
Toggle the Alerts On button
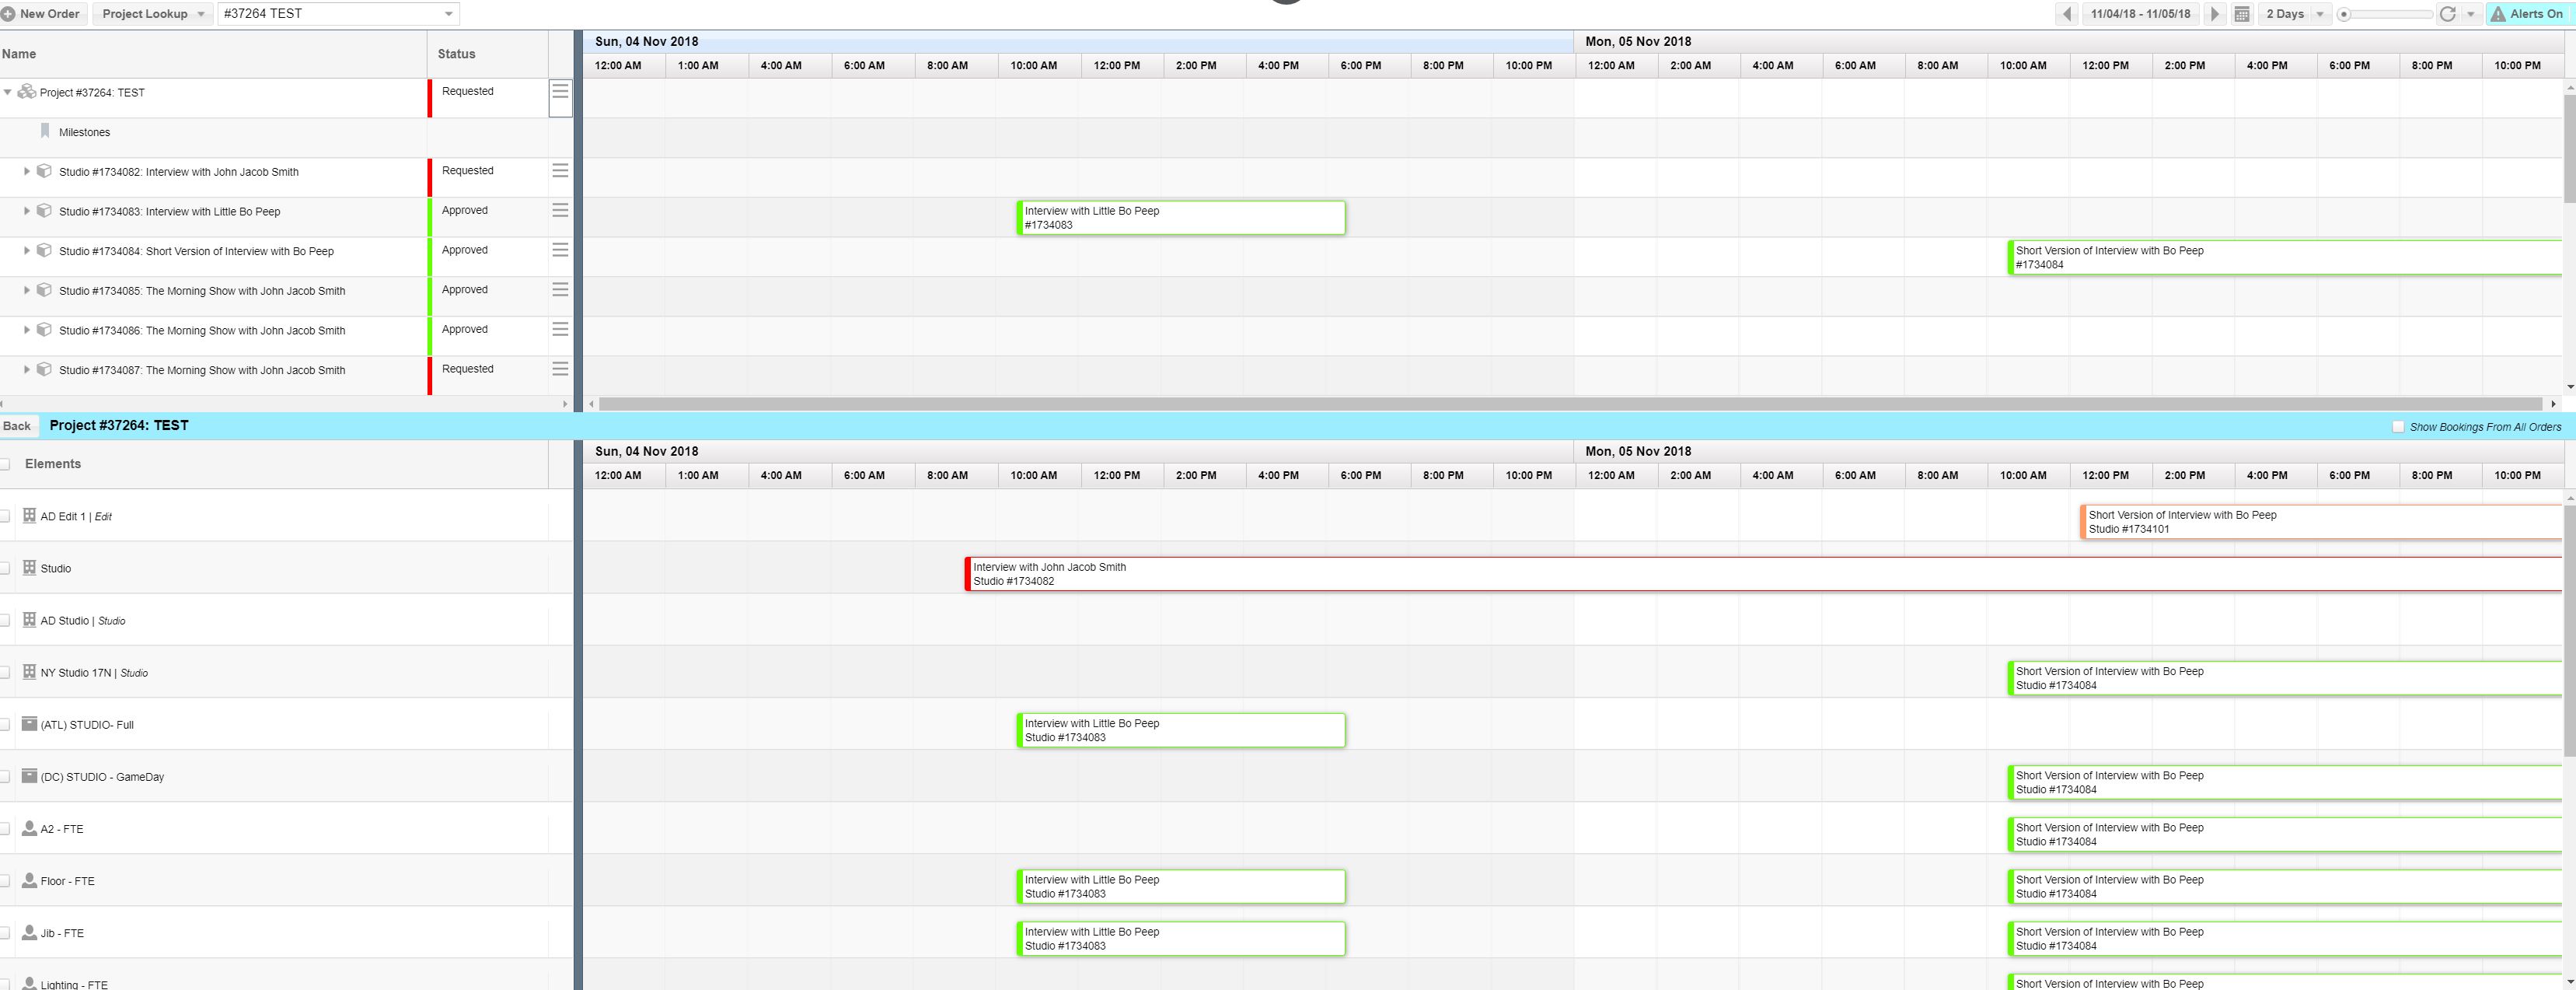pyautogui.click(x=2532, y=14)
